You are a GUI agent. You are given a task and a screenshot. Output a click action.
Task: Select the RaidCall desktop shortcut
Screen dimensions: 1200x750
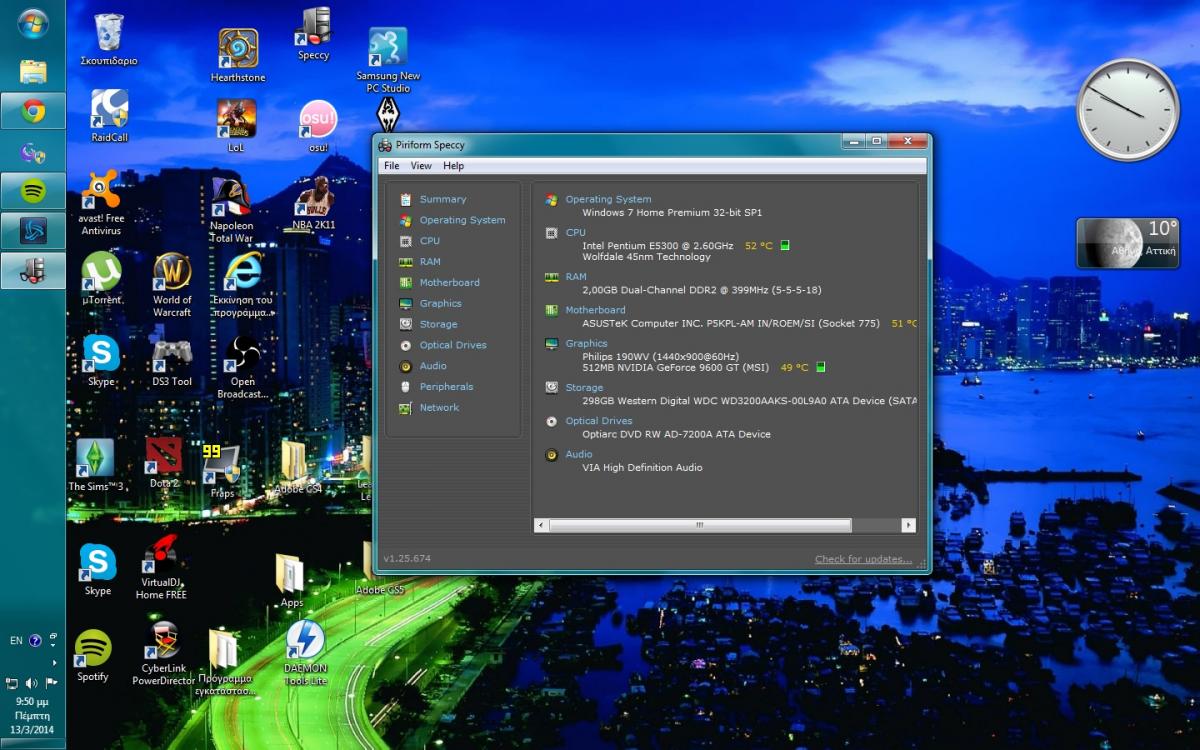point(109,116)
